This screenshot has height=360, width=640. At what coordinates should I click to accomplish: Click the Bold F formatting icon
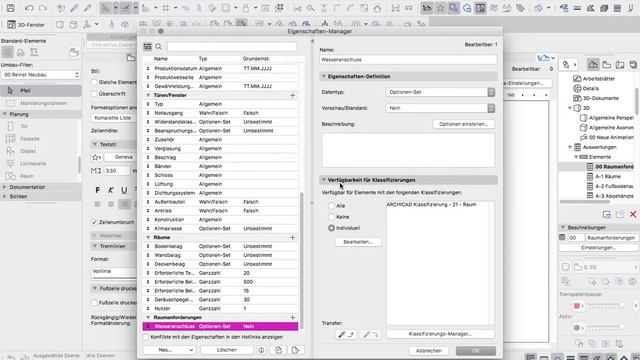click(x=98, y=190)
